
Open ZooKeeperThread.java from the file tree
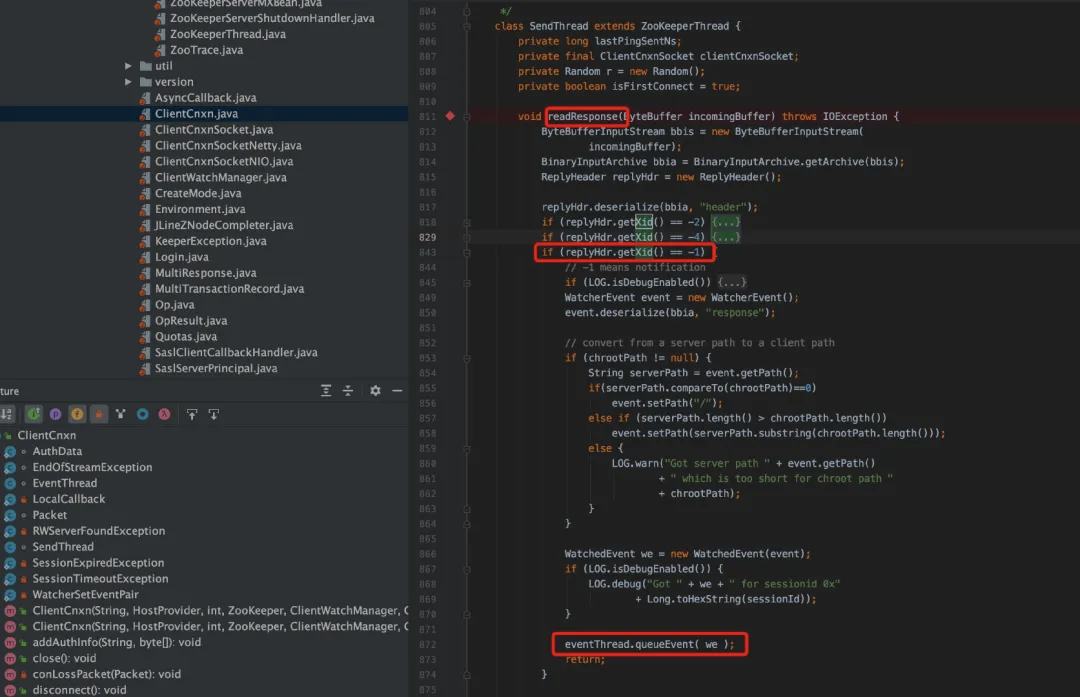[x=228, y=34]
